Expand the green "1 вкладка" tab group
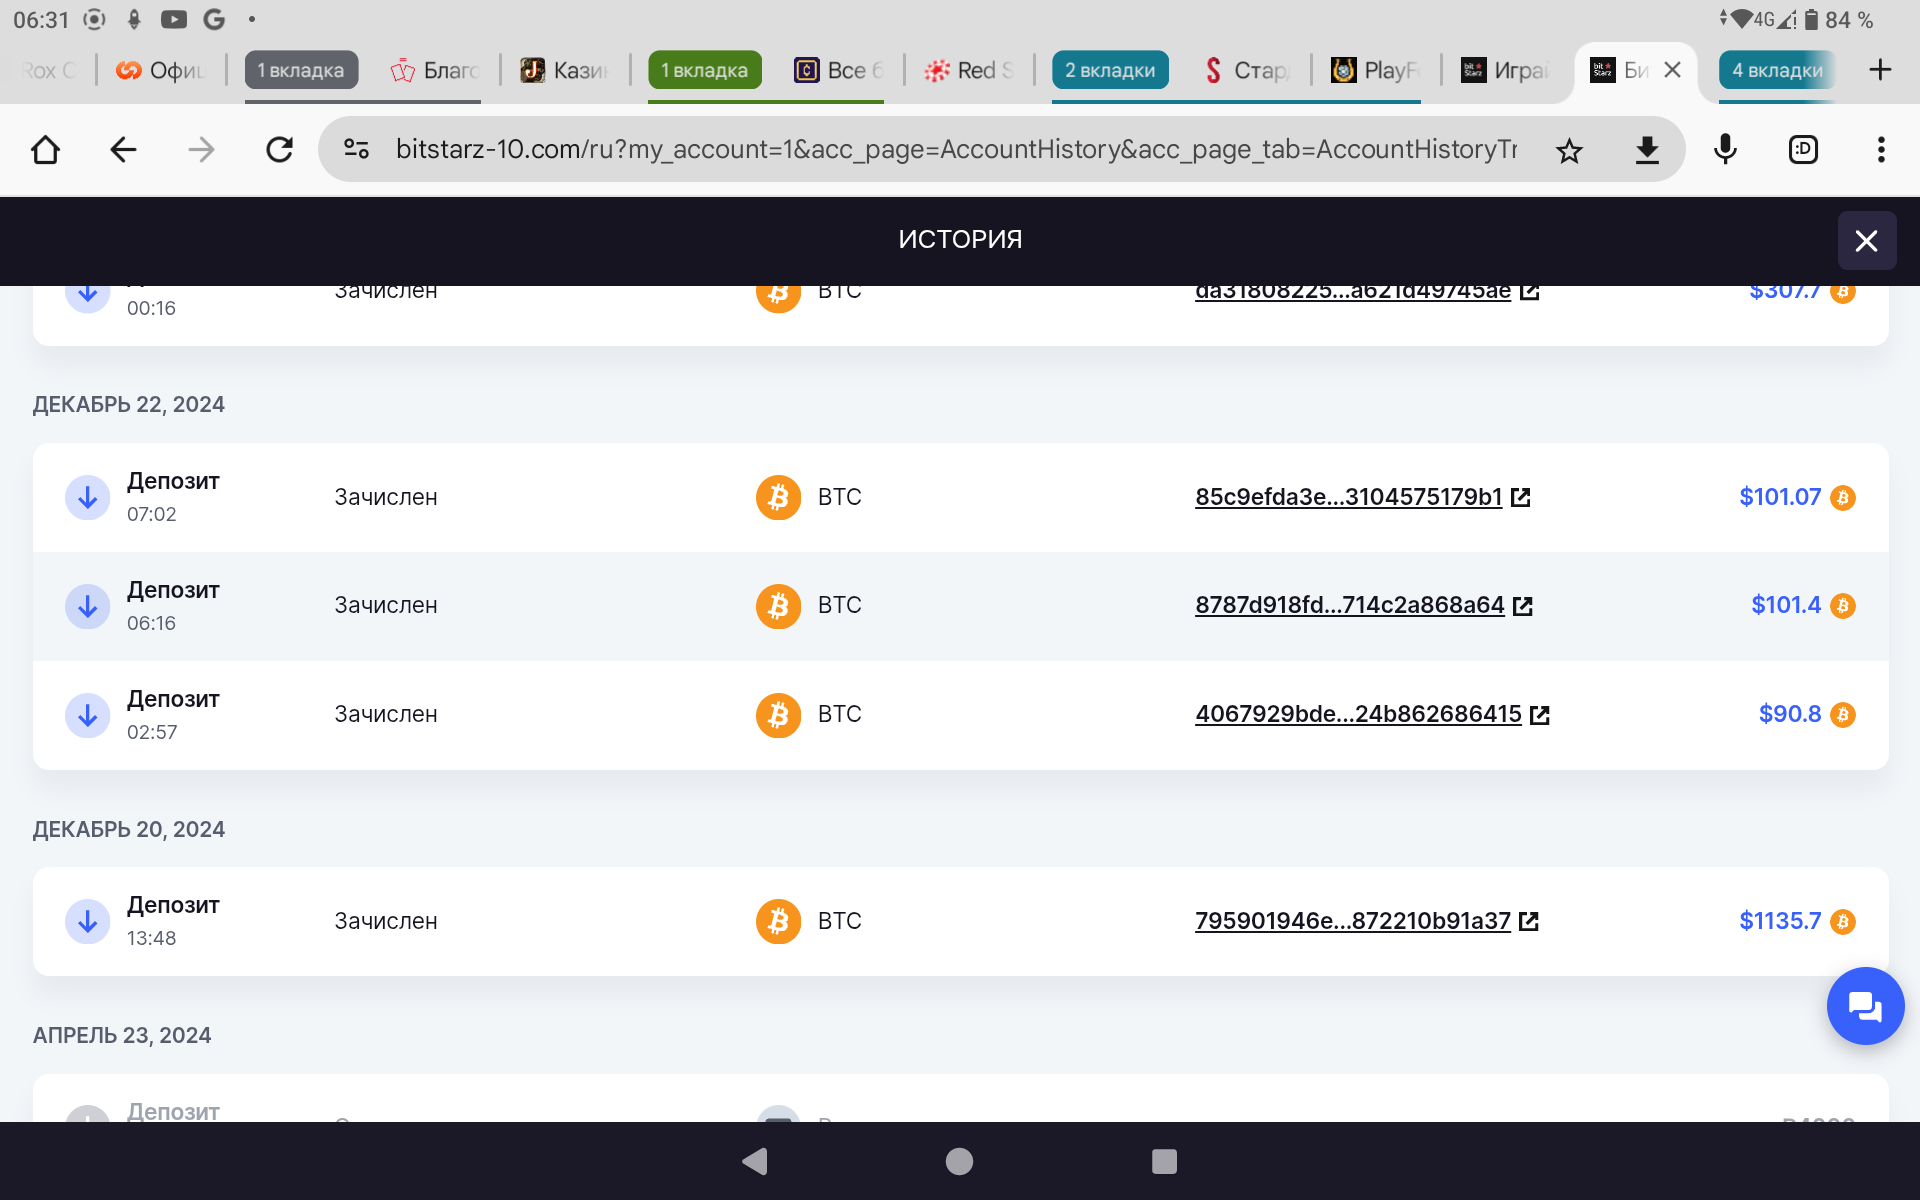The width and height of the screenshot is (1920, 1200). 704,70
